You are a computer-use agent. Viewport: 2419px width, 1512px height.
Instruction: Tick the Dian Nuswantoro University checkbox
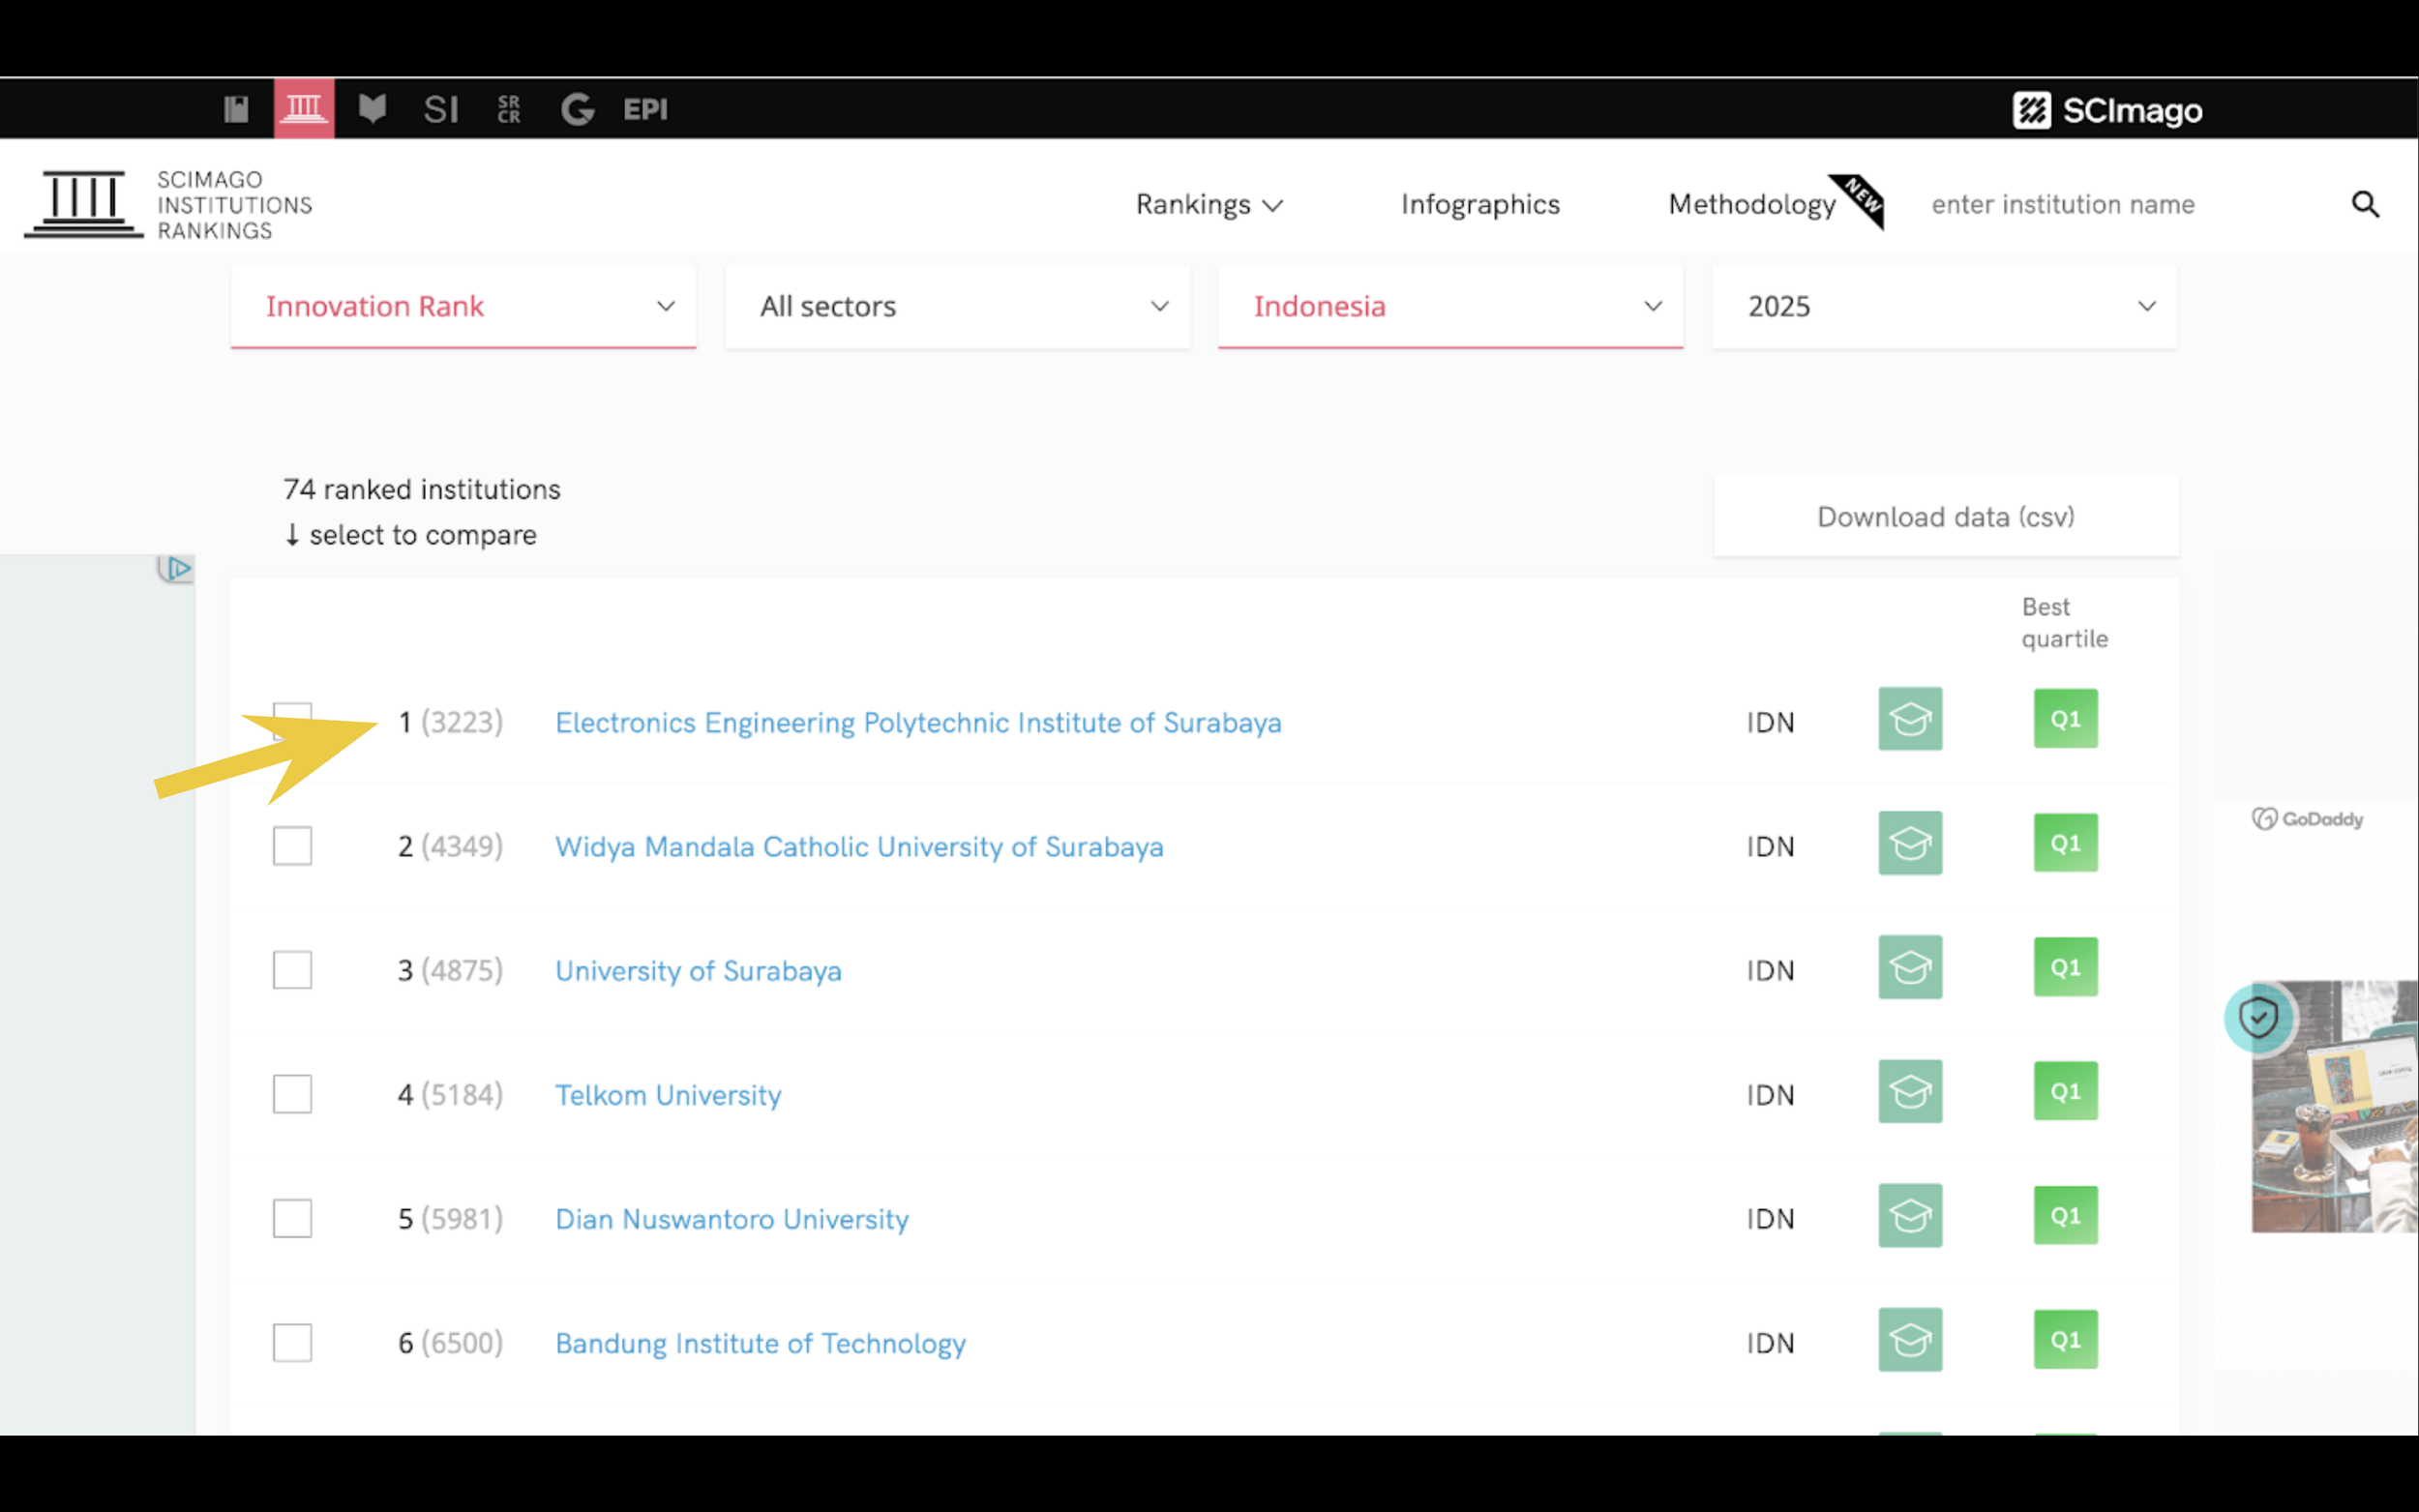click(292, 1218)
